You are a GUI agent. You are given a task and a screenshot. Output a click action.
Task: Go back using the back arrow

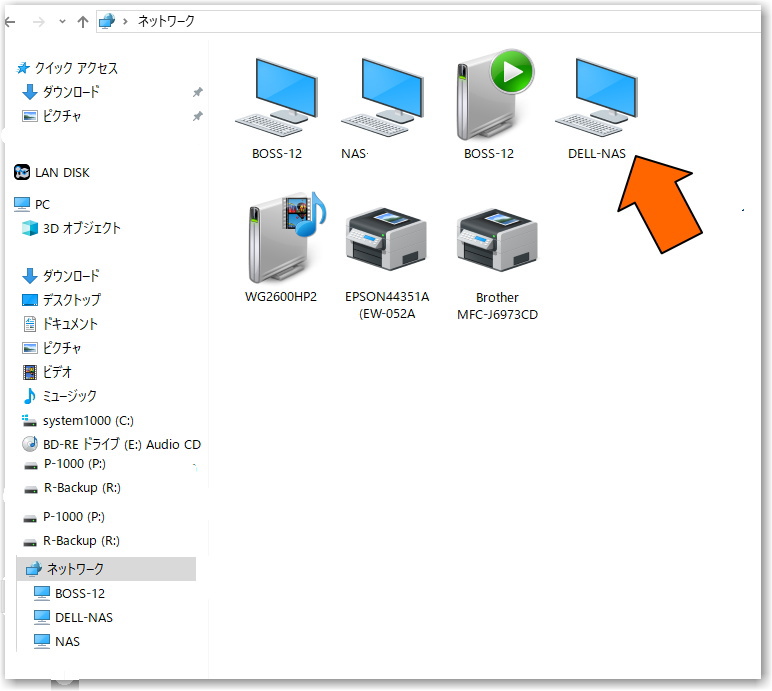click(x=10, y=22)
